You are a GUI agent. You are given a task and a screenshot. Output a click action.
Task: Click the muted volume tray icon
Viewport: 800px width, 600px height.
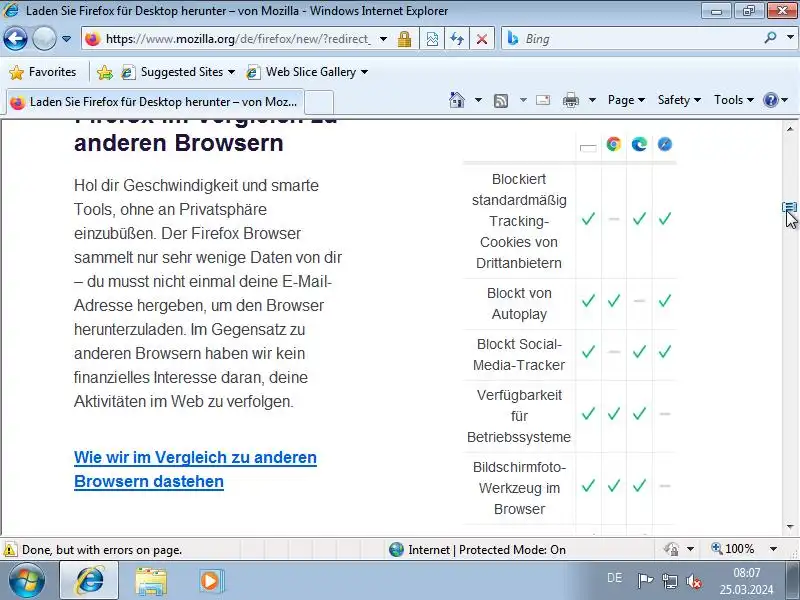(x=694, y=581)
